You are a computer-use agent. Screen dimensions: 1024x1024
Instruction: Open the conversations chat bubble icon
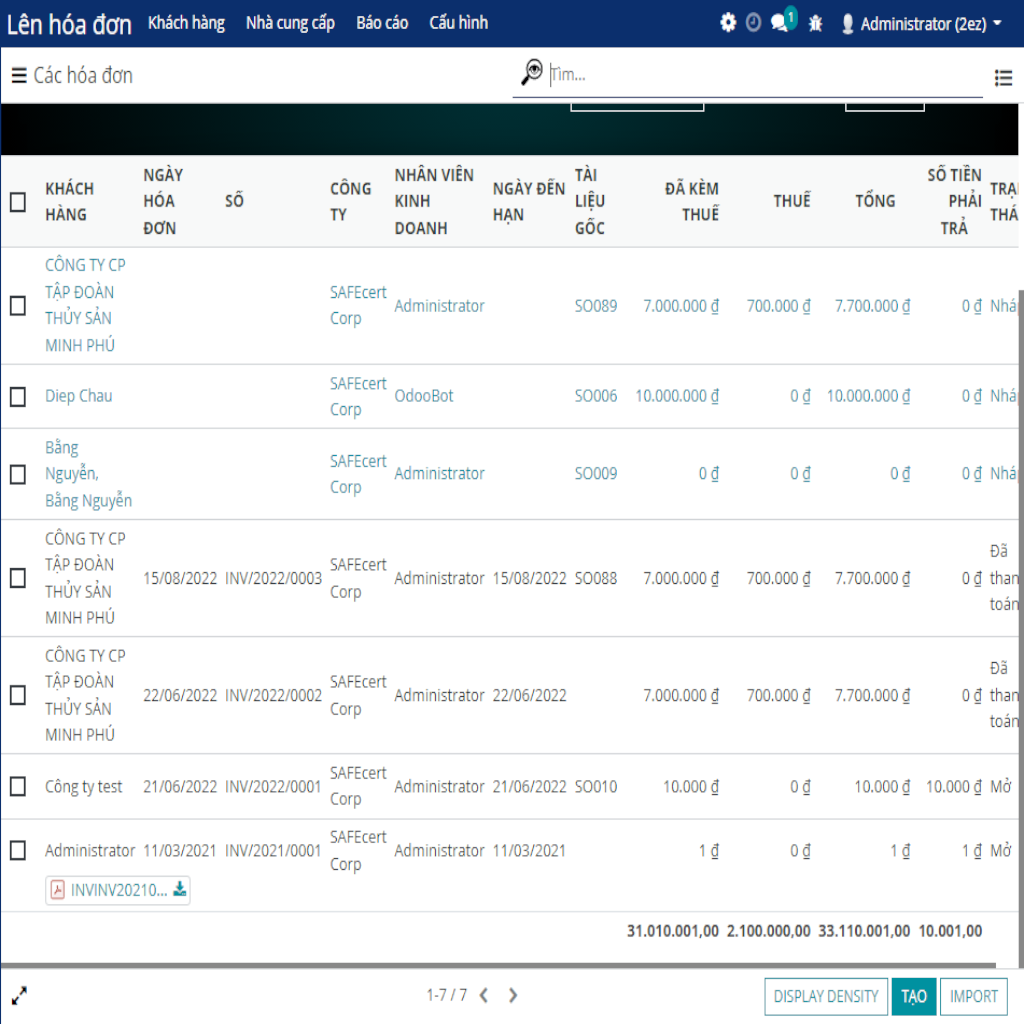tap(781, 23)
